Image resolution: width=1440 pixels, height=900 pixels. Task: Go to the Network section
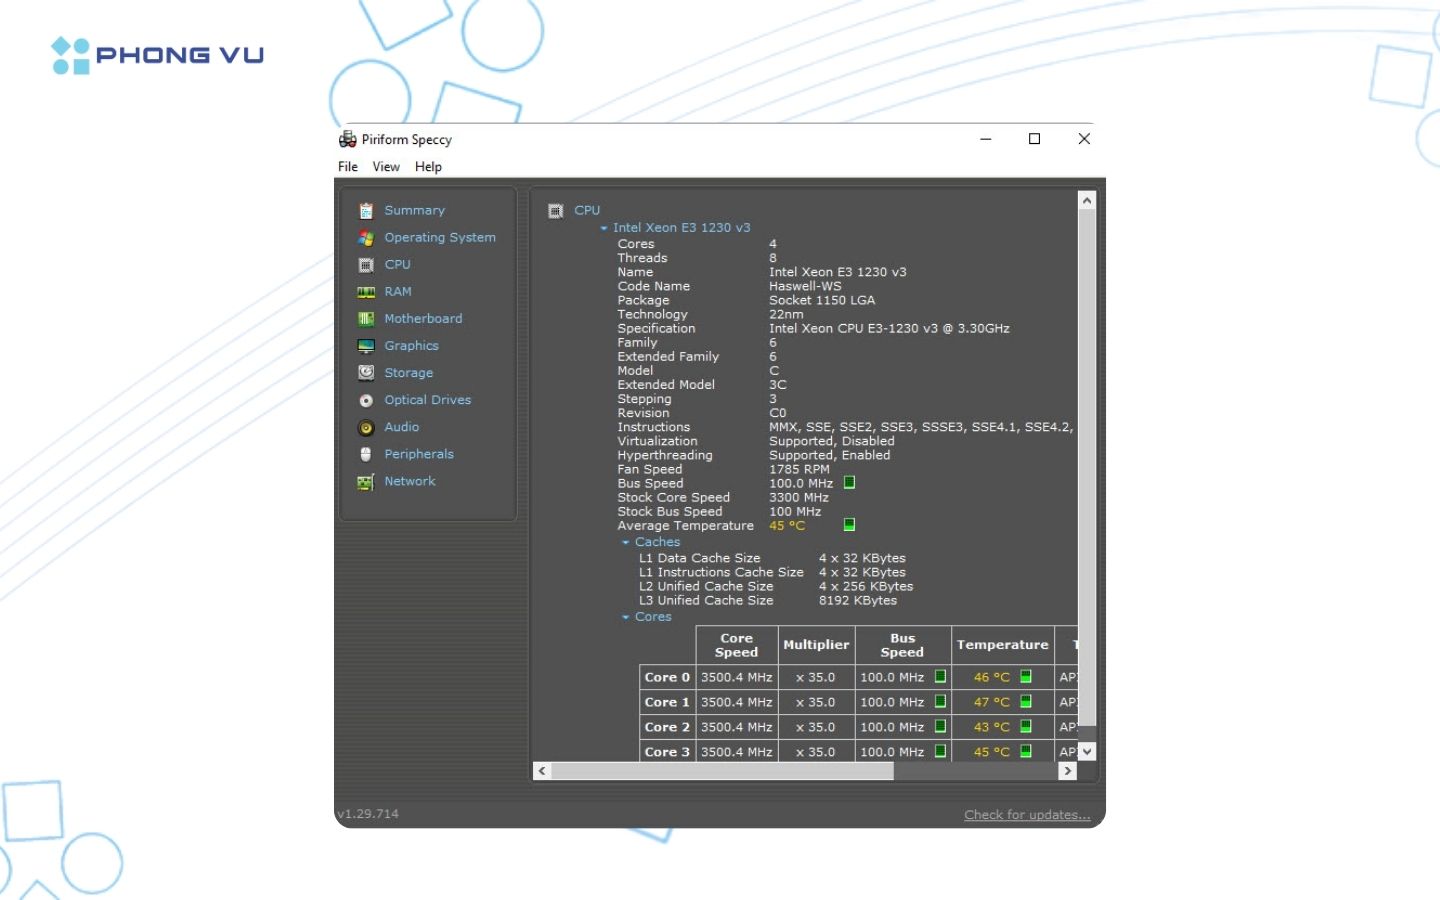[x=410, y=481]
